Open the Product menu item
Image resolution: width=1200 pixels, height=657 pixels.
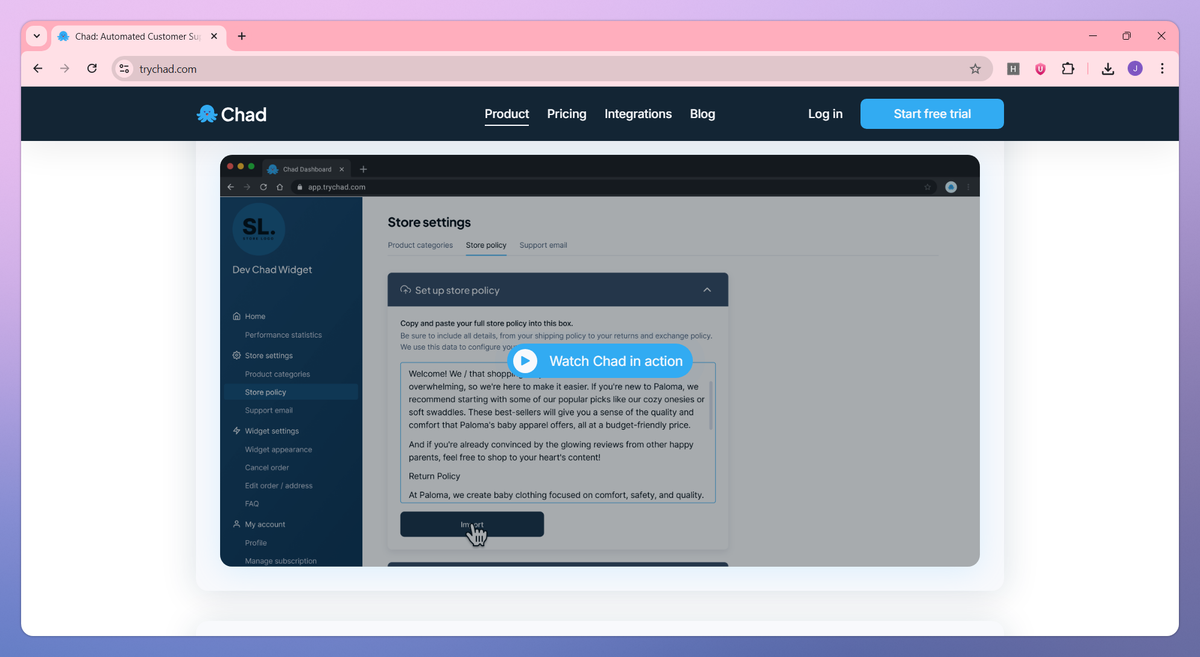(507, 114)
